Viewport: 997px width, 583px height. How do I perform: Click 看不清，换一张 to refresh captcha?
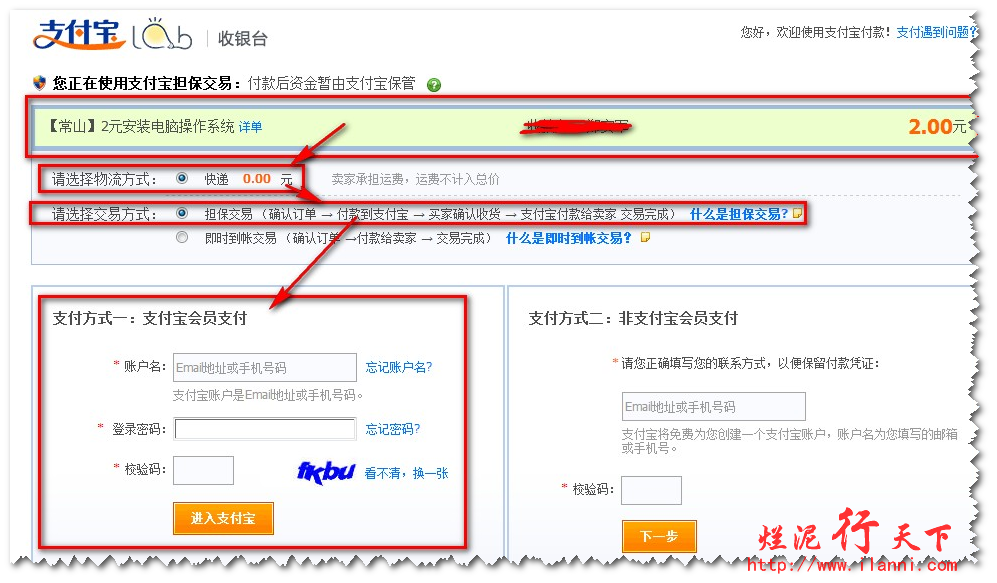coord(406,473)
